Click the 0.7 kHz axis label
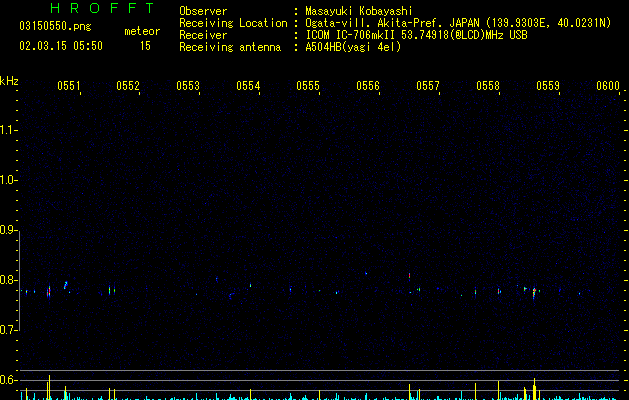 (8, 330)
